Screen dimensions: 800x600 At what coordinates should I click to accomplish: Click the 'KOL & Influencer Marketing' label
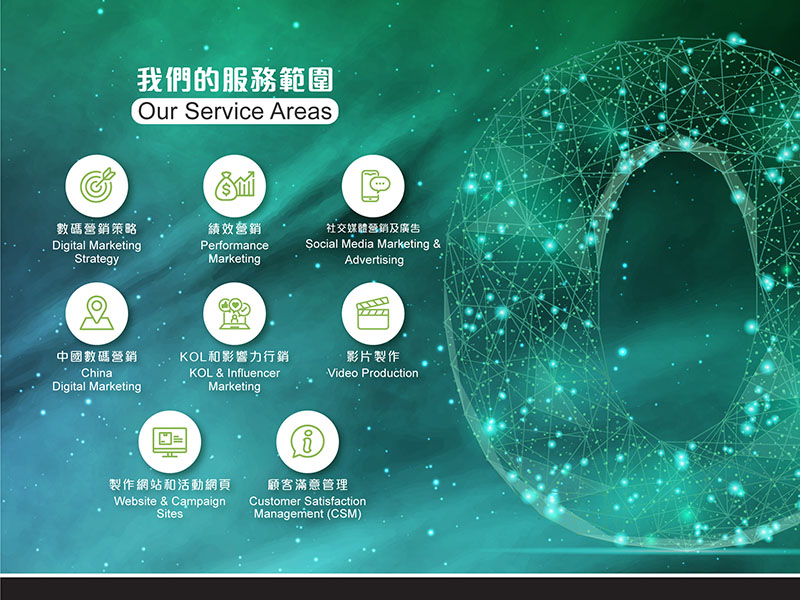[x=234, y=380]
